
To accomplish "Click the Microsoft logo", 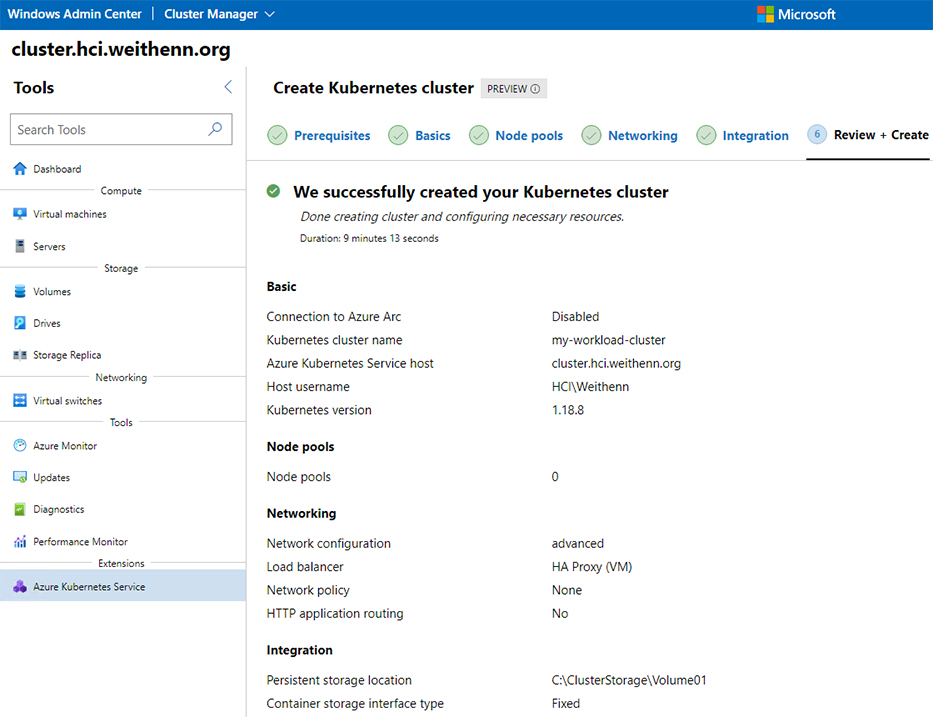I will pyautogui.click(x=765, y=14).
